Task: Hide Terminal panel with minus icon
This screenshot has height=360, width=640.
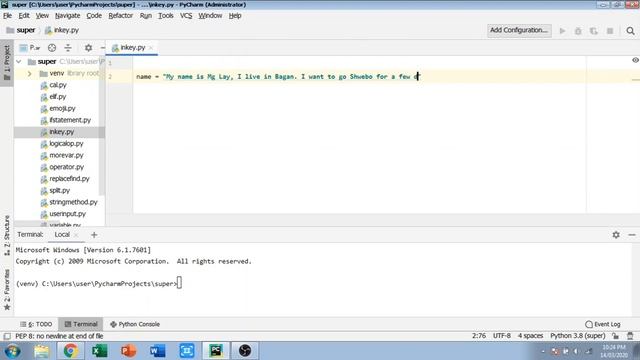Action: coord(632,235)
